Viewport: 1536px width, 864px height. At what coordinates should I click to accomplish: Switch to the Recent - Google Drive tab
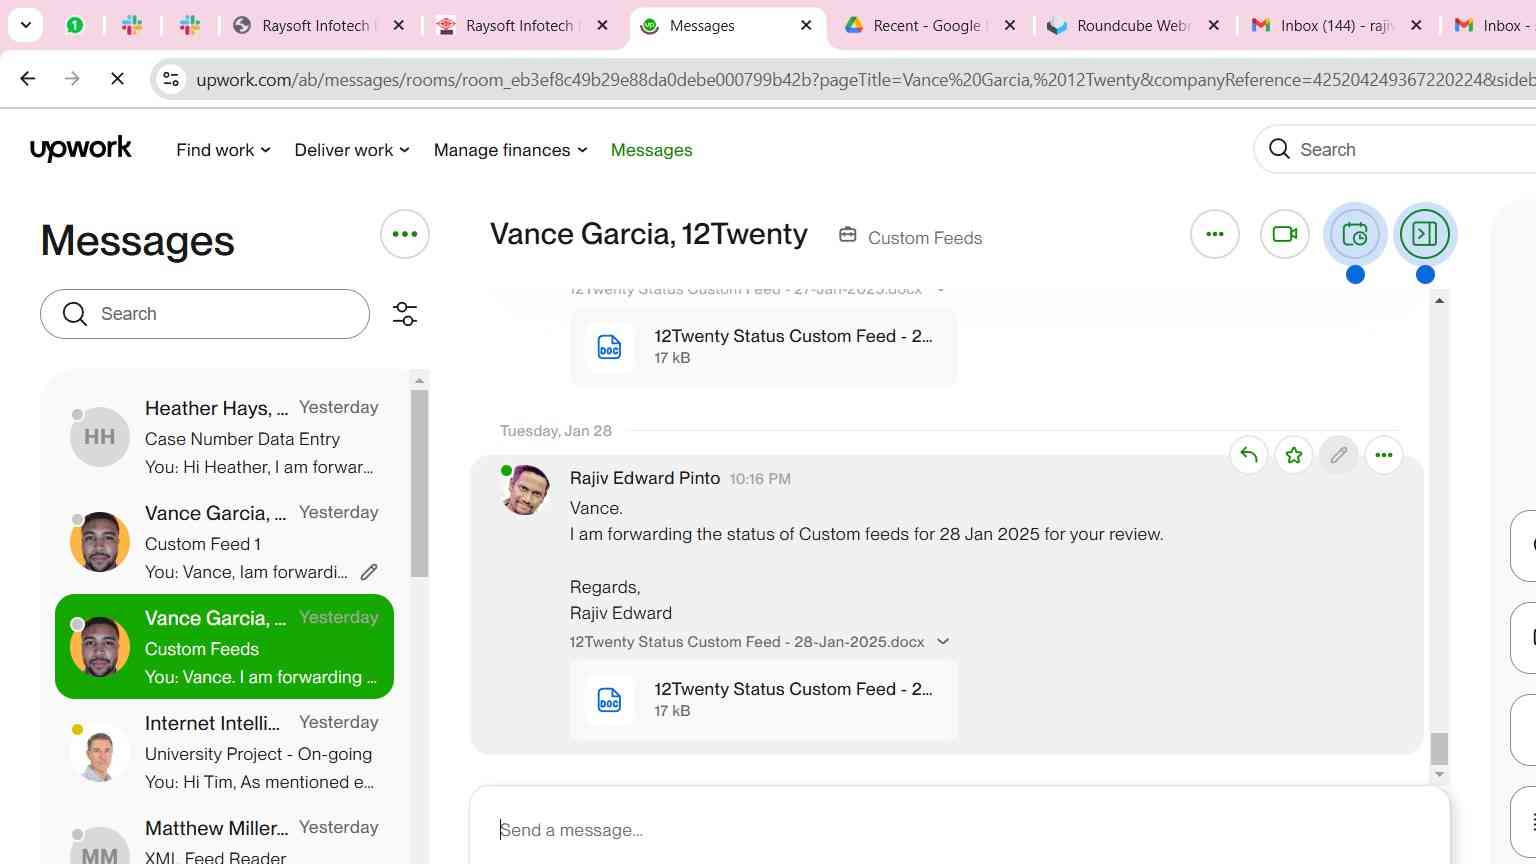928,25
